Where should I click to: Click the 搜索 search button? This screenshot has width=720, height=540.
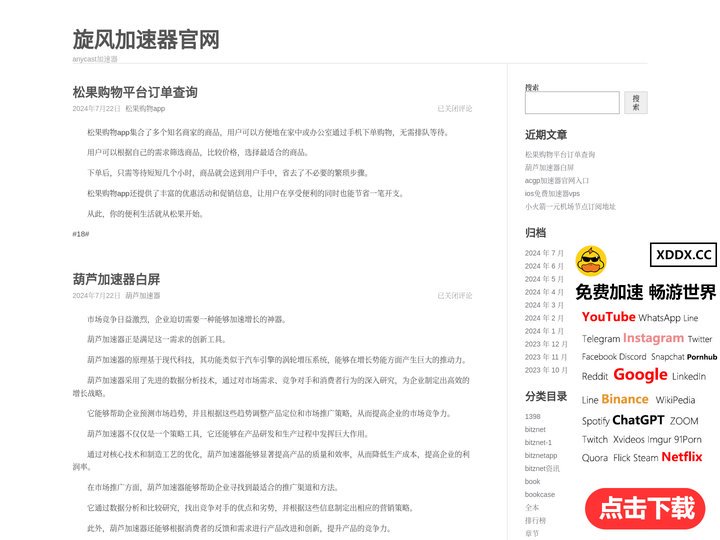pos(636,102)
